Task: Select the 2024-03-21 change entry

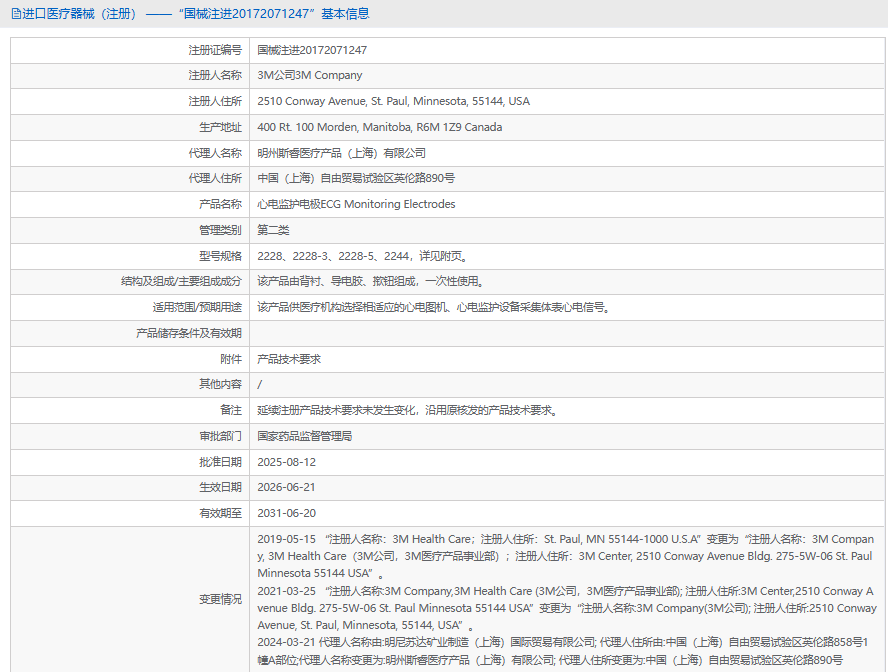Action: pos(563,651)
